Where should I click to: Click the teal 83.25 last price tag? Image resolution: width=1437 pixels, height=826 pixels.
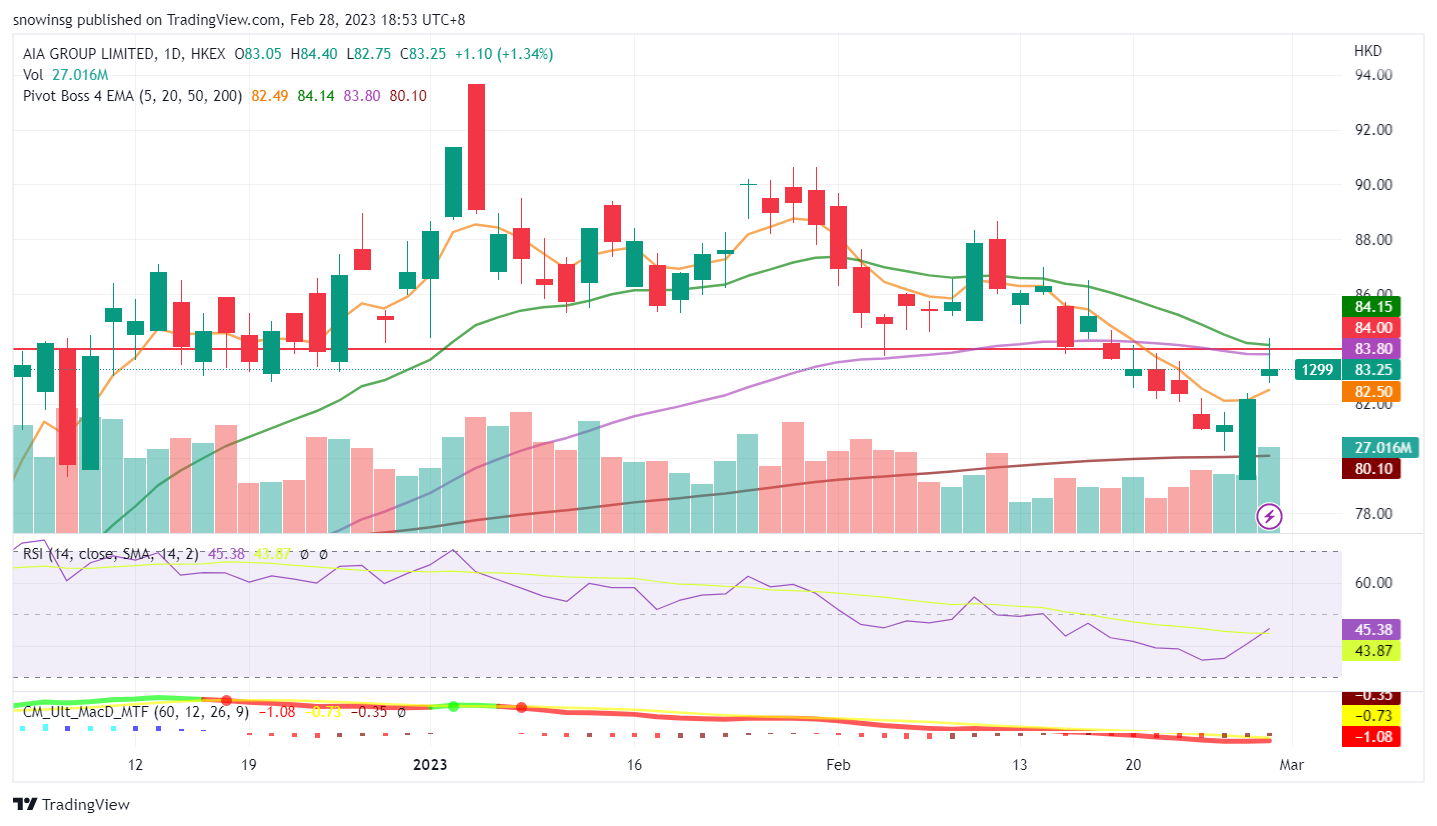(x=1373, y=370)
